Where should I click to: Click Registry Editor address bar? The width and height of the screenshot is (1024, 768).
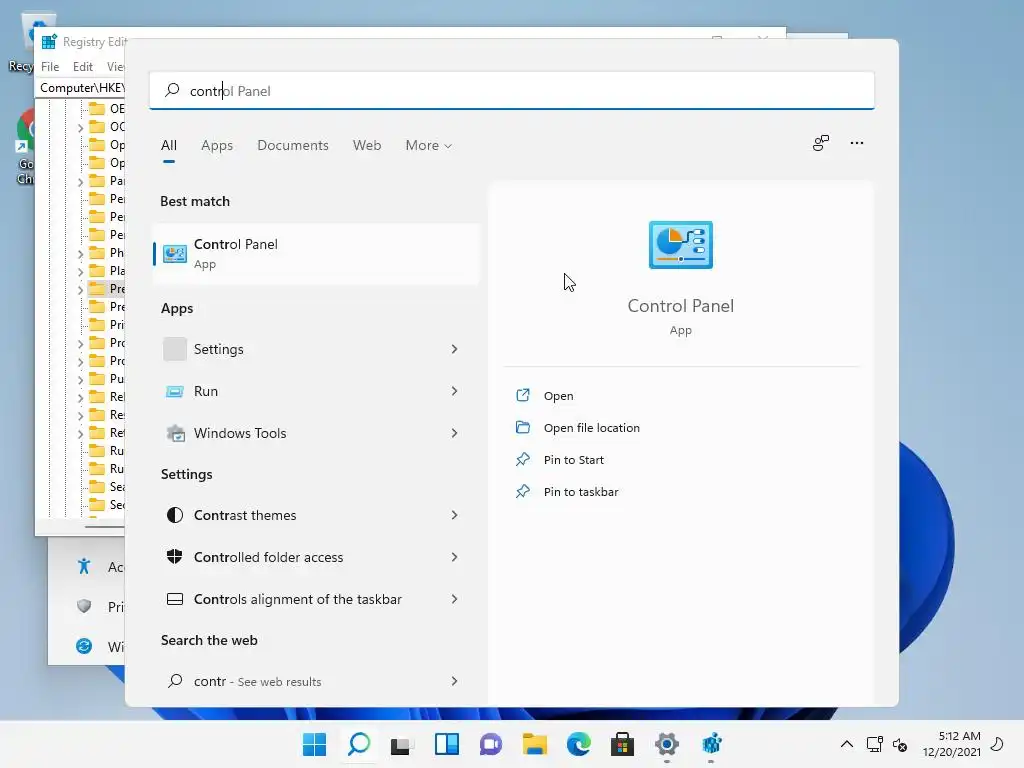click(x=82, y=88)
